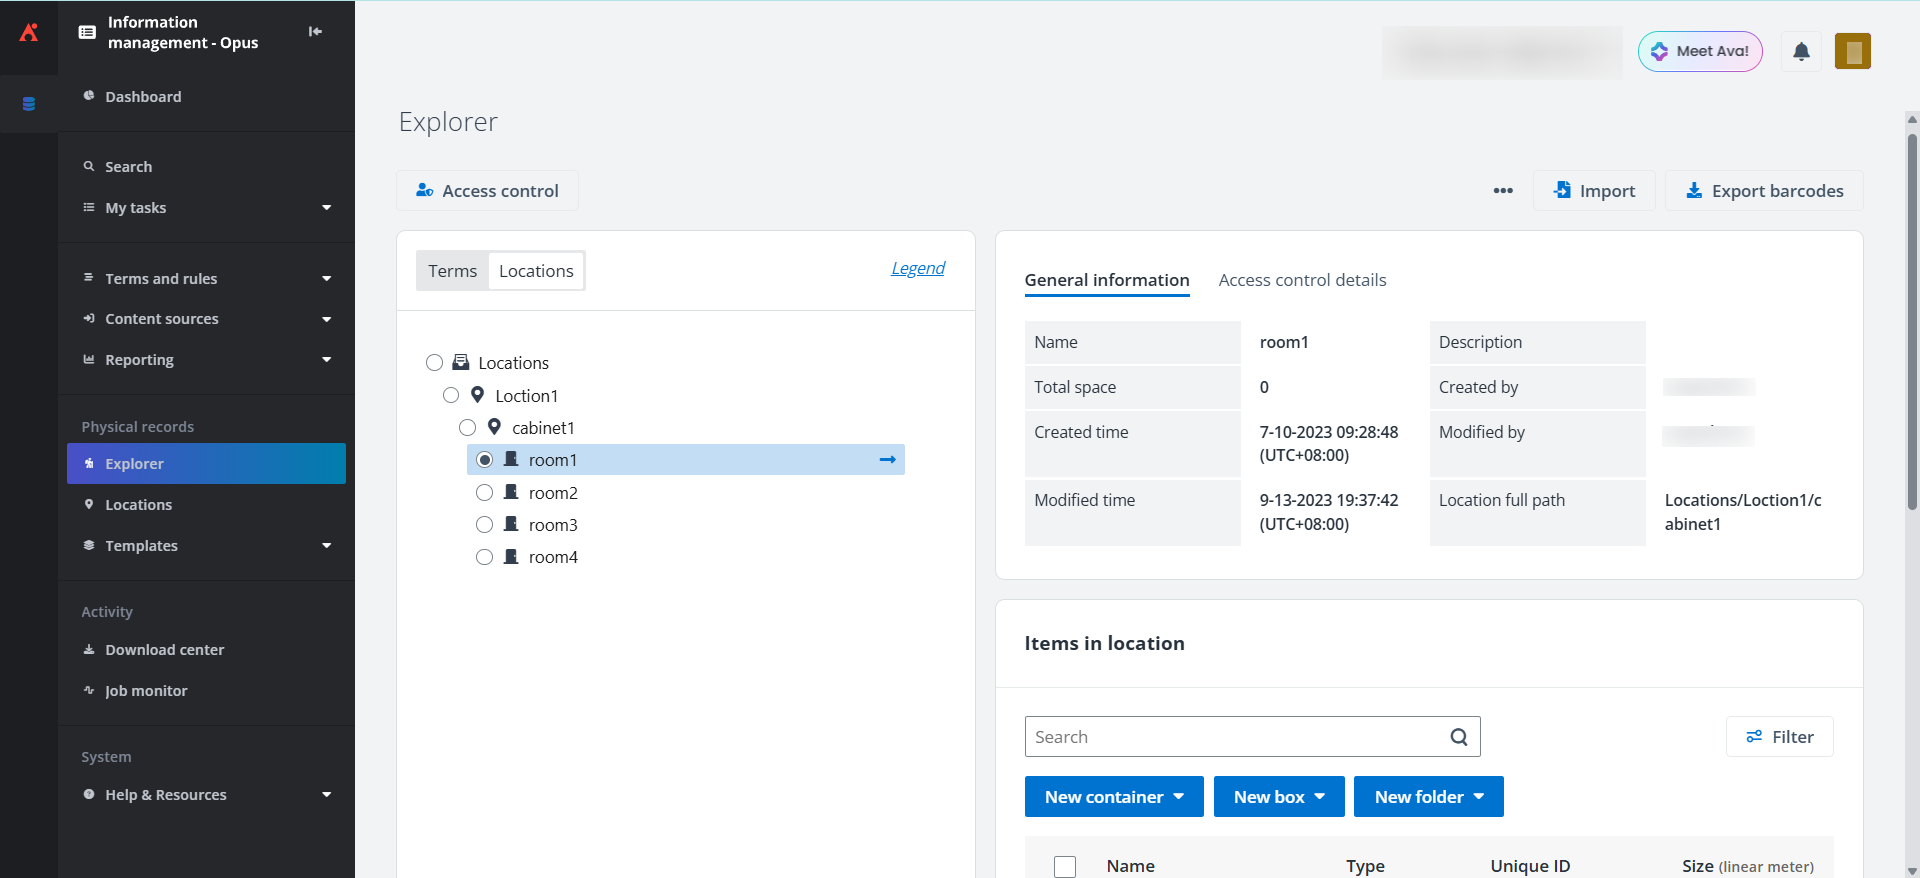The image size is (1920, 878).
Task: Click the search magnifier in Items search box
Action: point(1459,737)
